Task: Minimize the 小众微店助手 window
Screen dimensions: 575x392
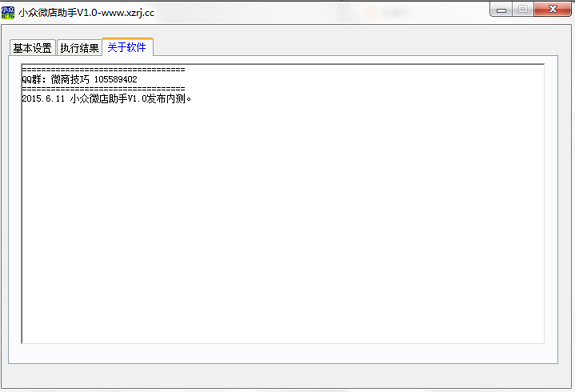Action: click(501, 10)
